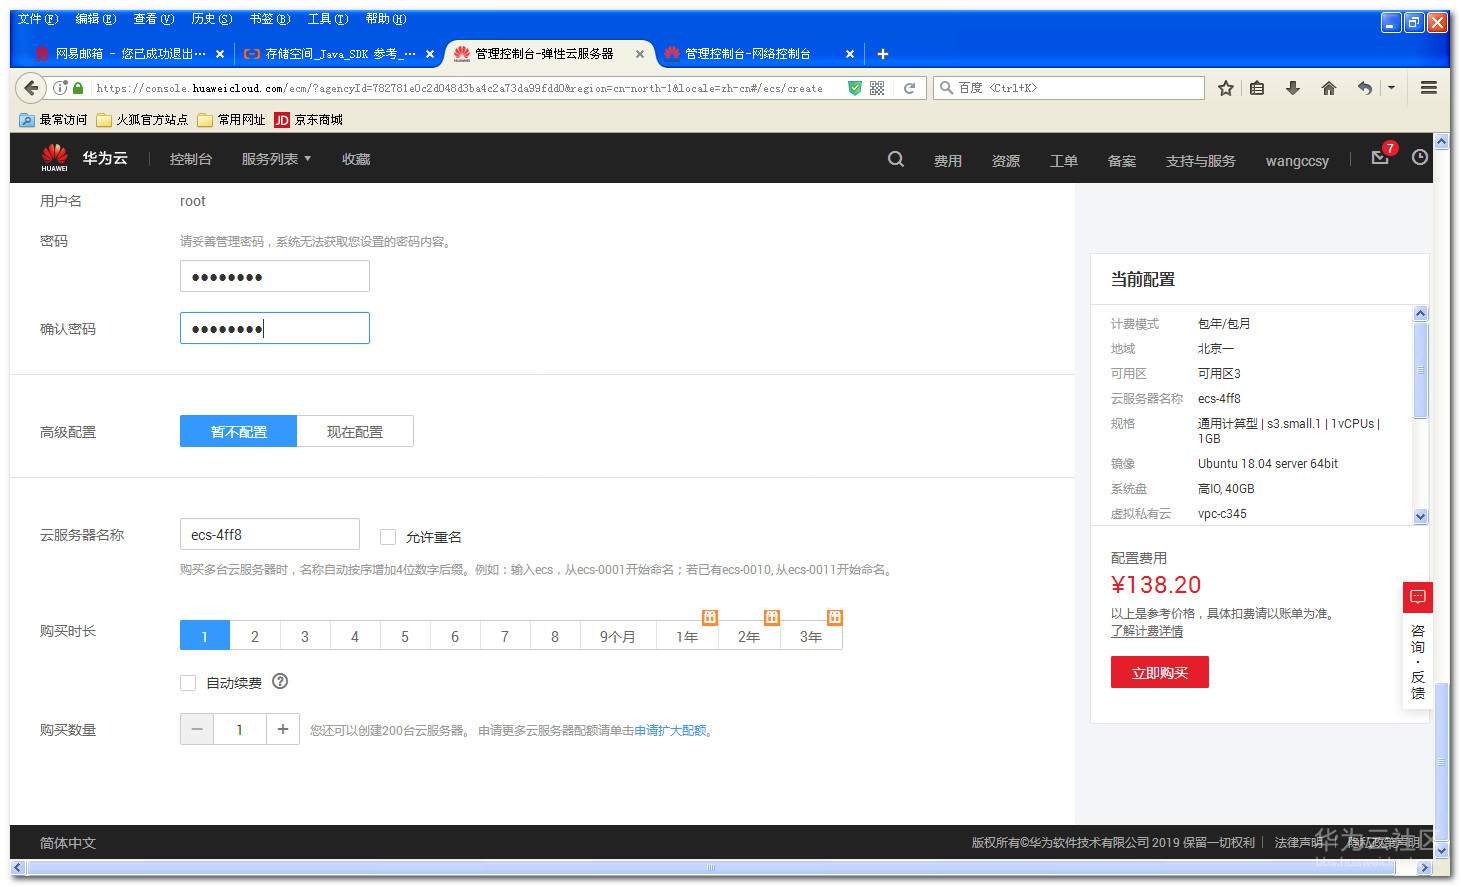The width and height of the screenshot is (1461, 887).
Task: Bookmark this page with the star icon
Action: click(x=1226, y=88)
